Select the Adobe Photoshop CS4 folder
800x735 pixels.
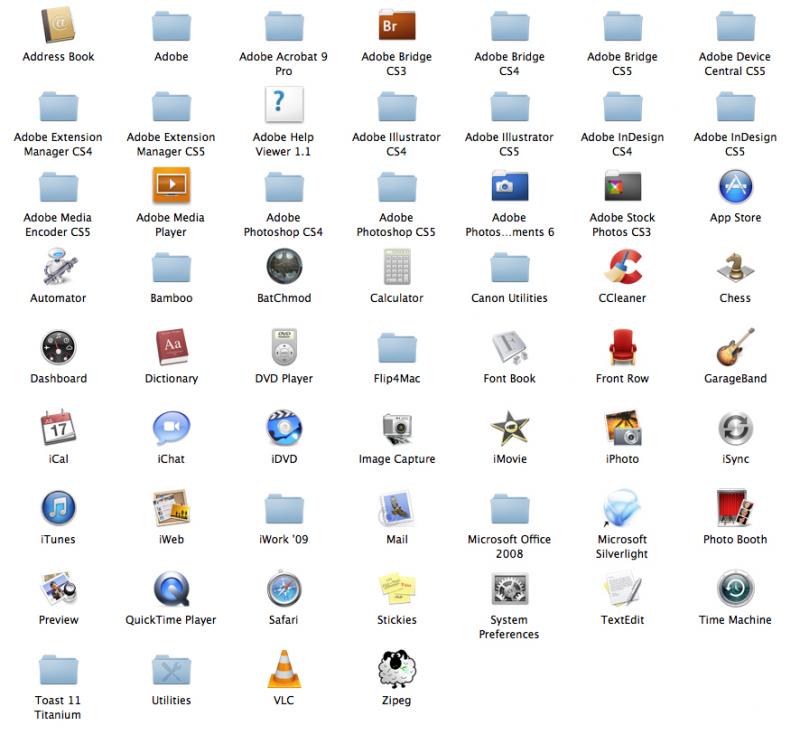click(284, 187)
